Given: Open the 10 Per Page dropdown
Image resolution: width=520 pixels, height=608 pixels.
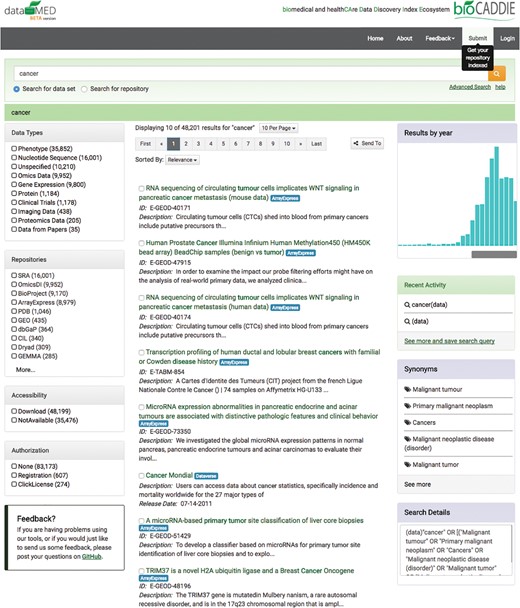Looking at the screenshot, I should point(278,128).
